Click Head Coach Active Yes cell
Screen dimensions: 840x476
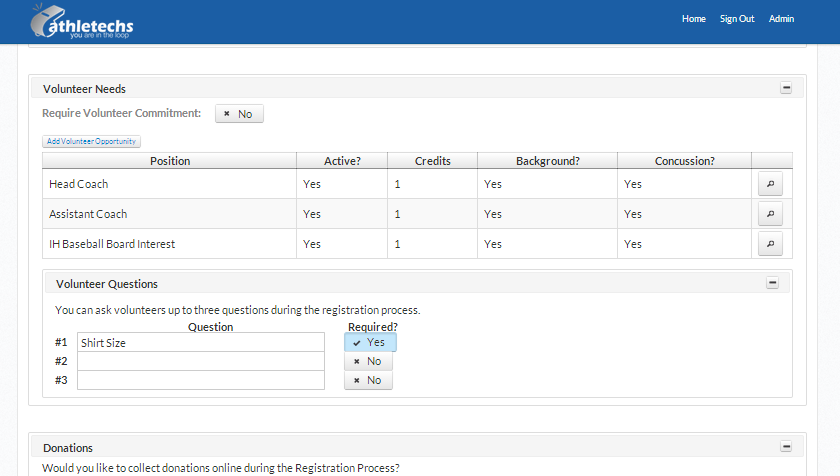coord(342,184)
